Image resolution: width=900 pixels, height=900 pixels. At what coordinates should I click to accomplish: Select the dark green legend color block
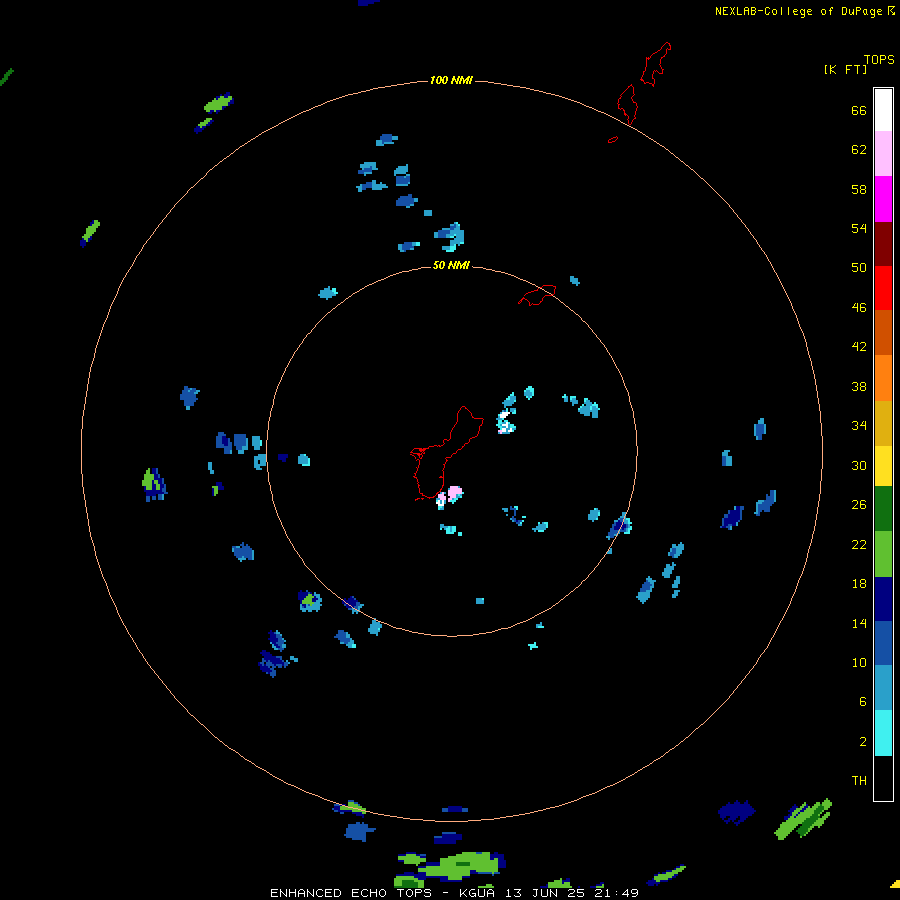883,509
